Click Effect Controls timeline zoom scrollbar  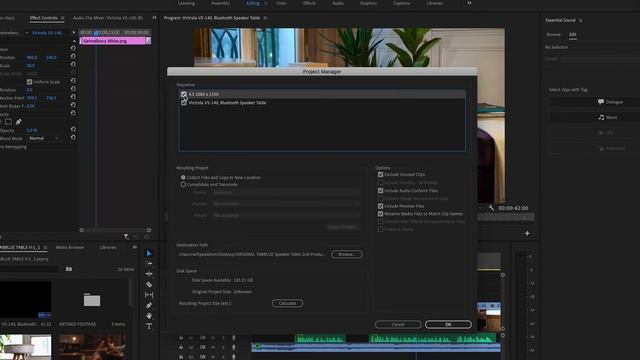tap(115, 230)
